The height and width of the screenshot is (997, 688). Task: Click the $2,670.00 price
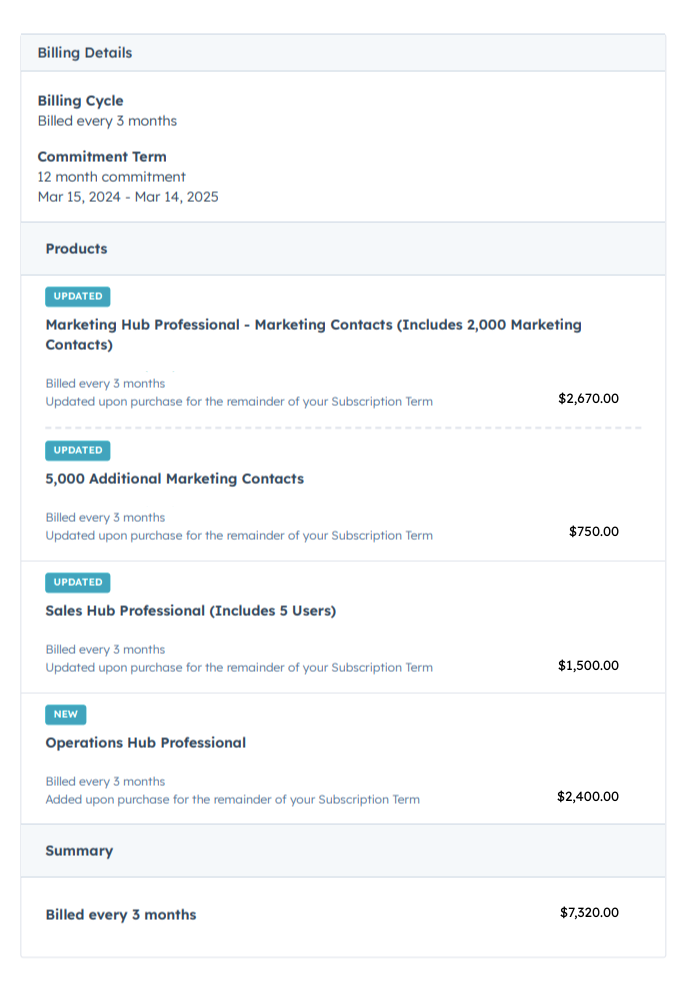tap(588, 399)
